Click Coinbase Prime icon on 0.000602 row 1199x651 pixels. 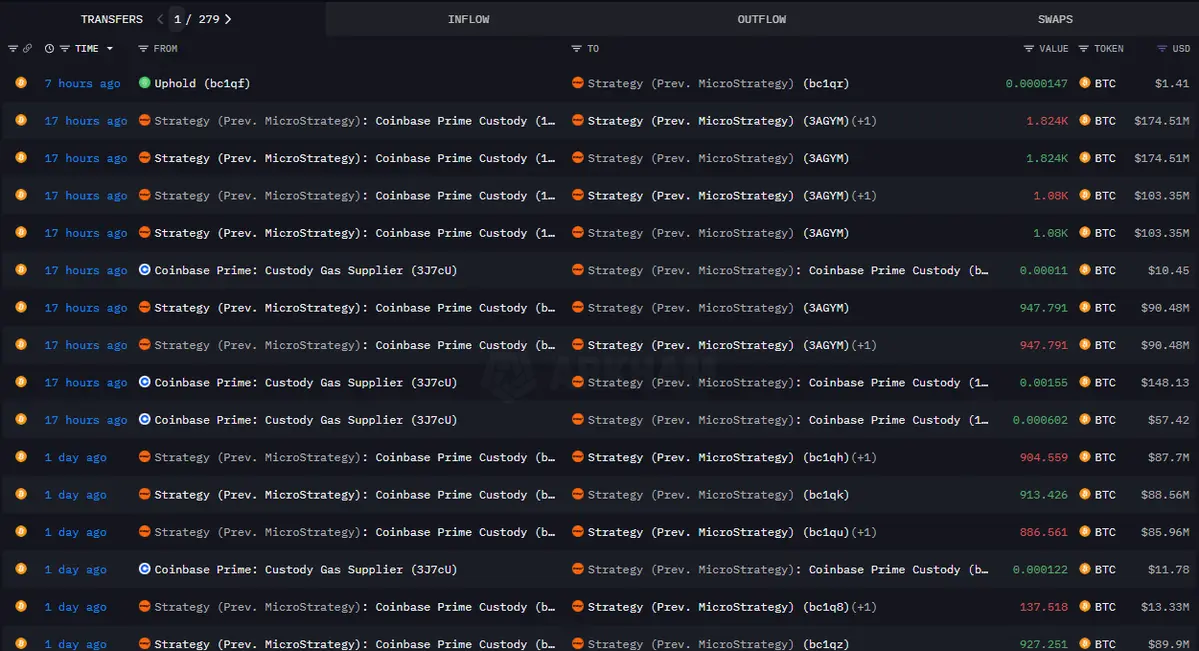[x=145, y=419]
